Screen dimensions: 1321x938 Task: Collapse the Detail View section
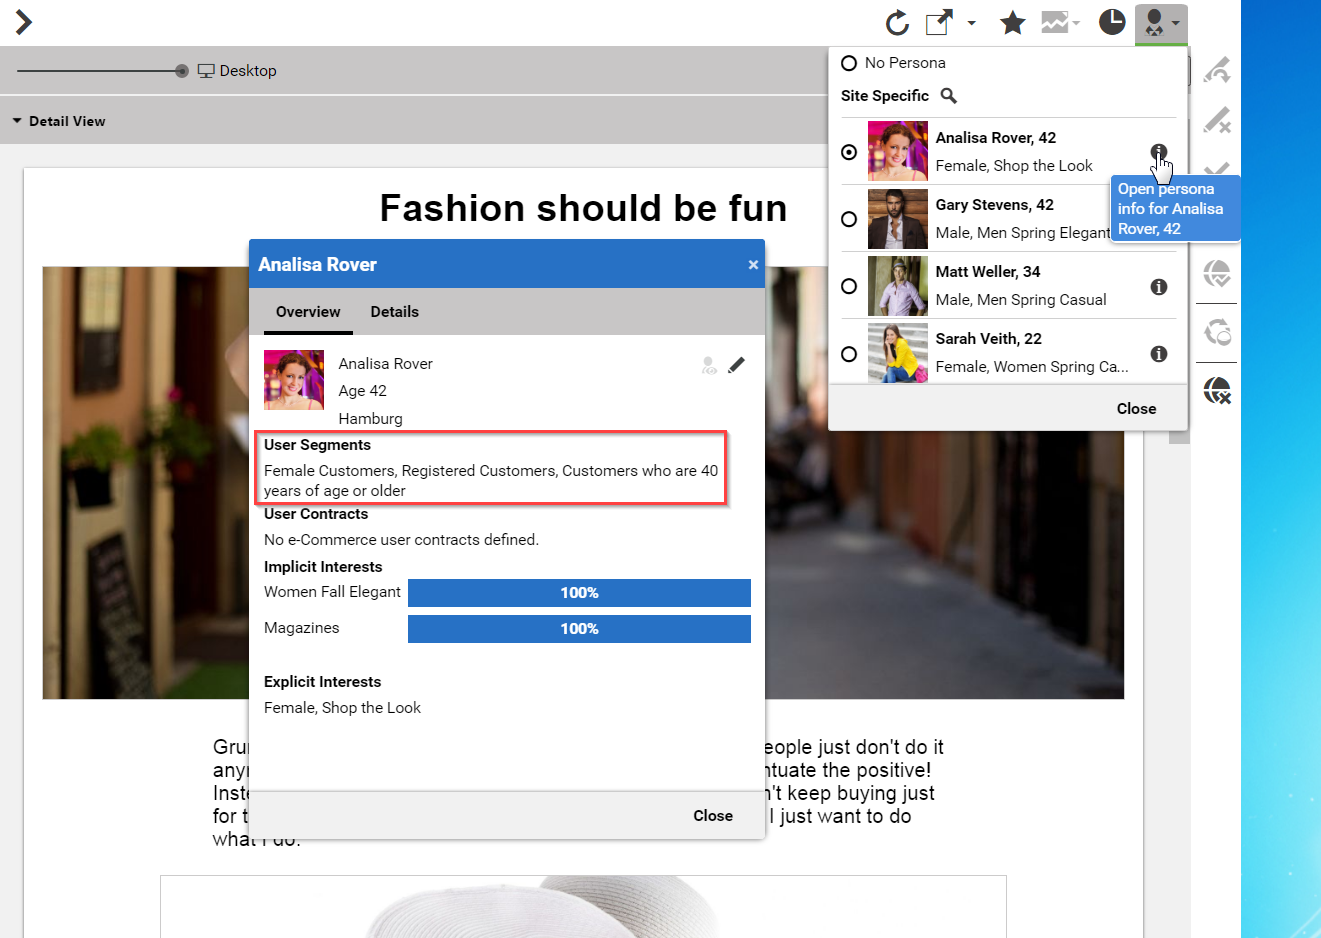(17, 120)
